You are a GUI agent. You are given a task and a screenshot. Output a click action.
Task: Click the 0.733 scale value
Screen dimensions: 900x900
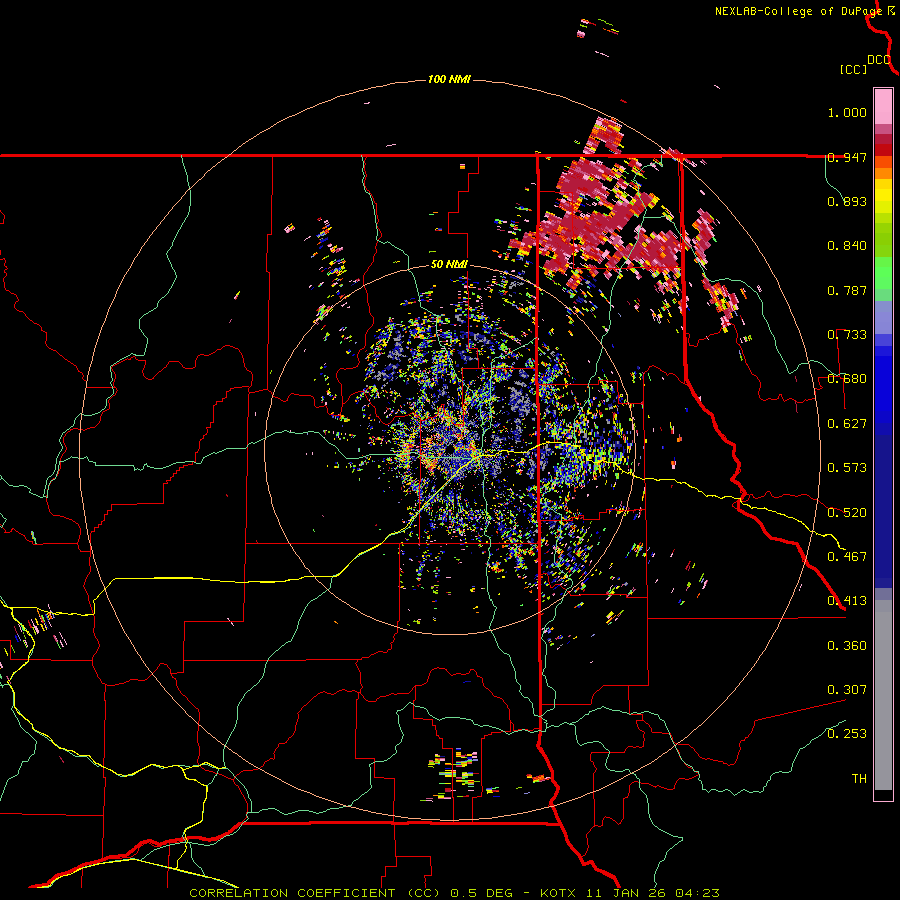[x=847, y=335]
